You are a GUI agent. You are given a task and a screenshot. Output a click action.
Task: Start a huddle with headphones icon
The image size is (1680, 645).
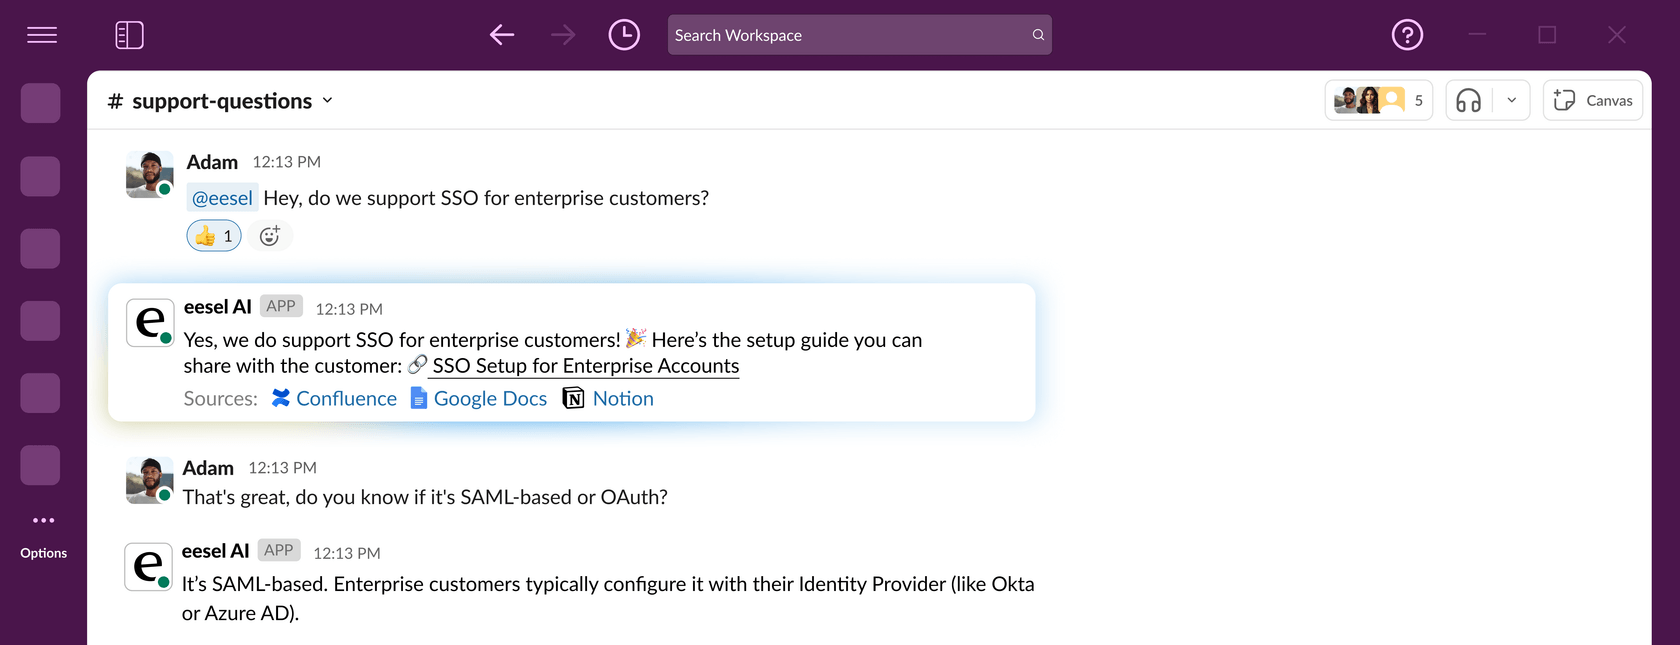tap(1468, 101)
